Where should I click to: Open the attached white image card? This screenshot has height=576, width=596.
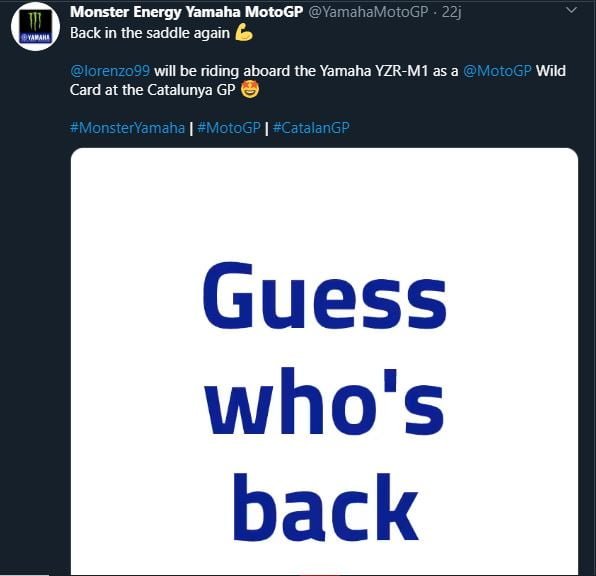coord(324,361)
